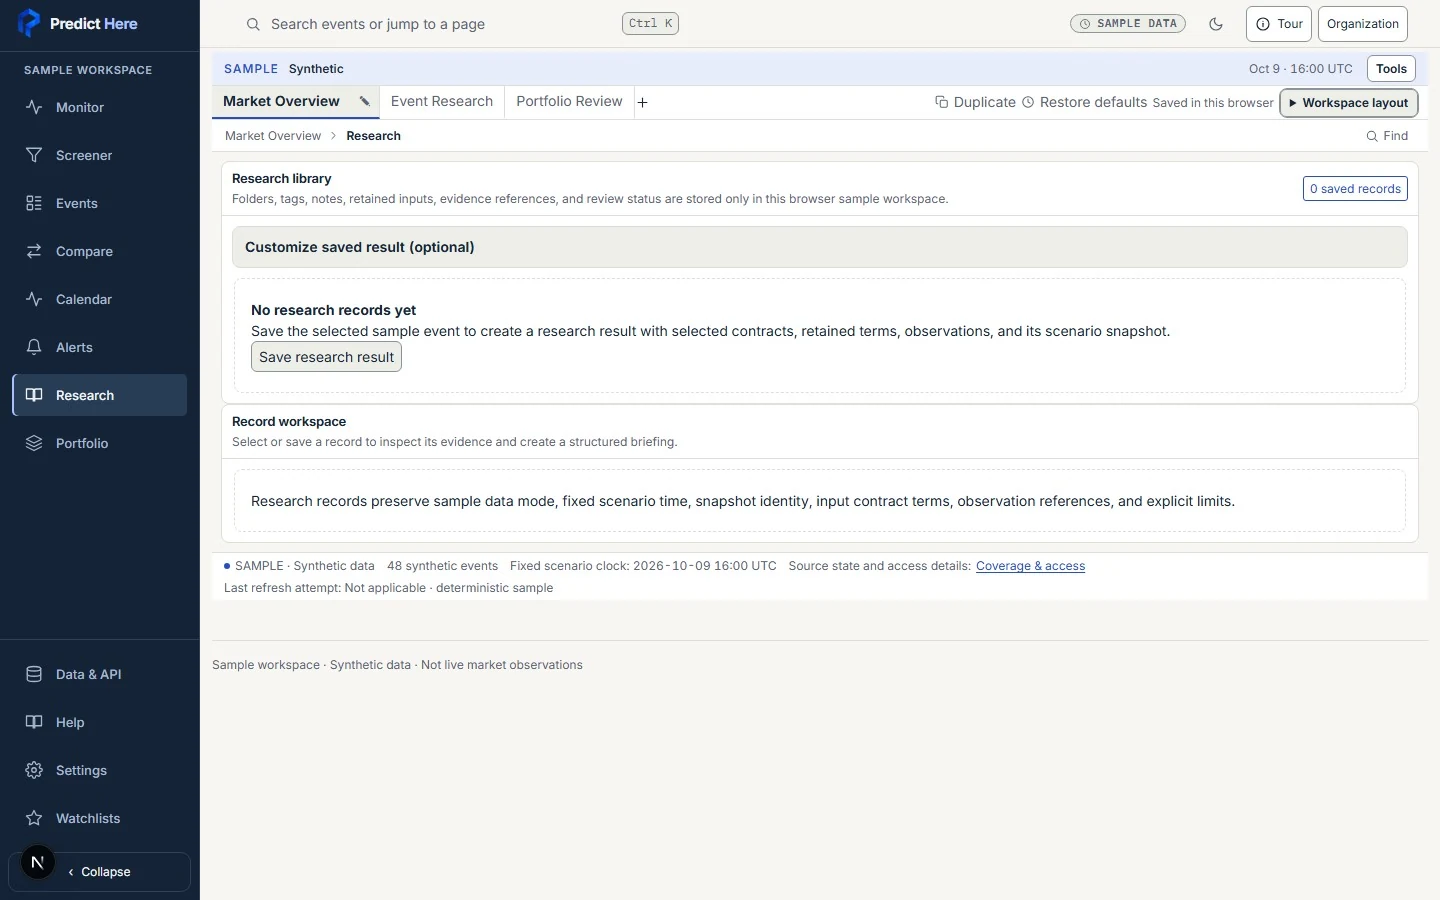This screenshot has width=1440, height=900.
Task: Switch to the Event Research tab
Action: pos(442,101)
